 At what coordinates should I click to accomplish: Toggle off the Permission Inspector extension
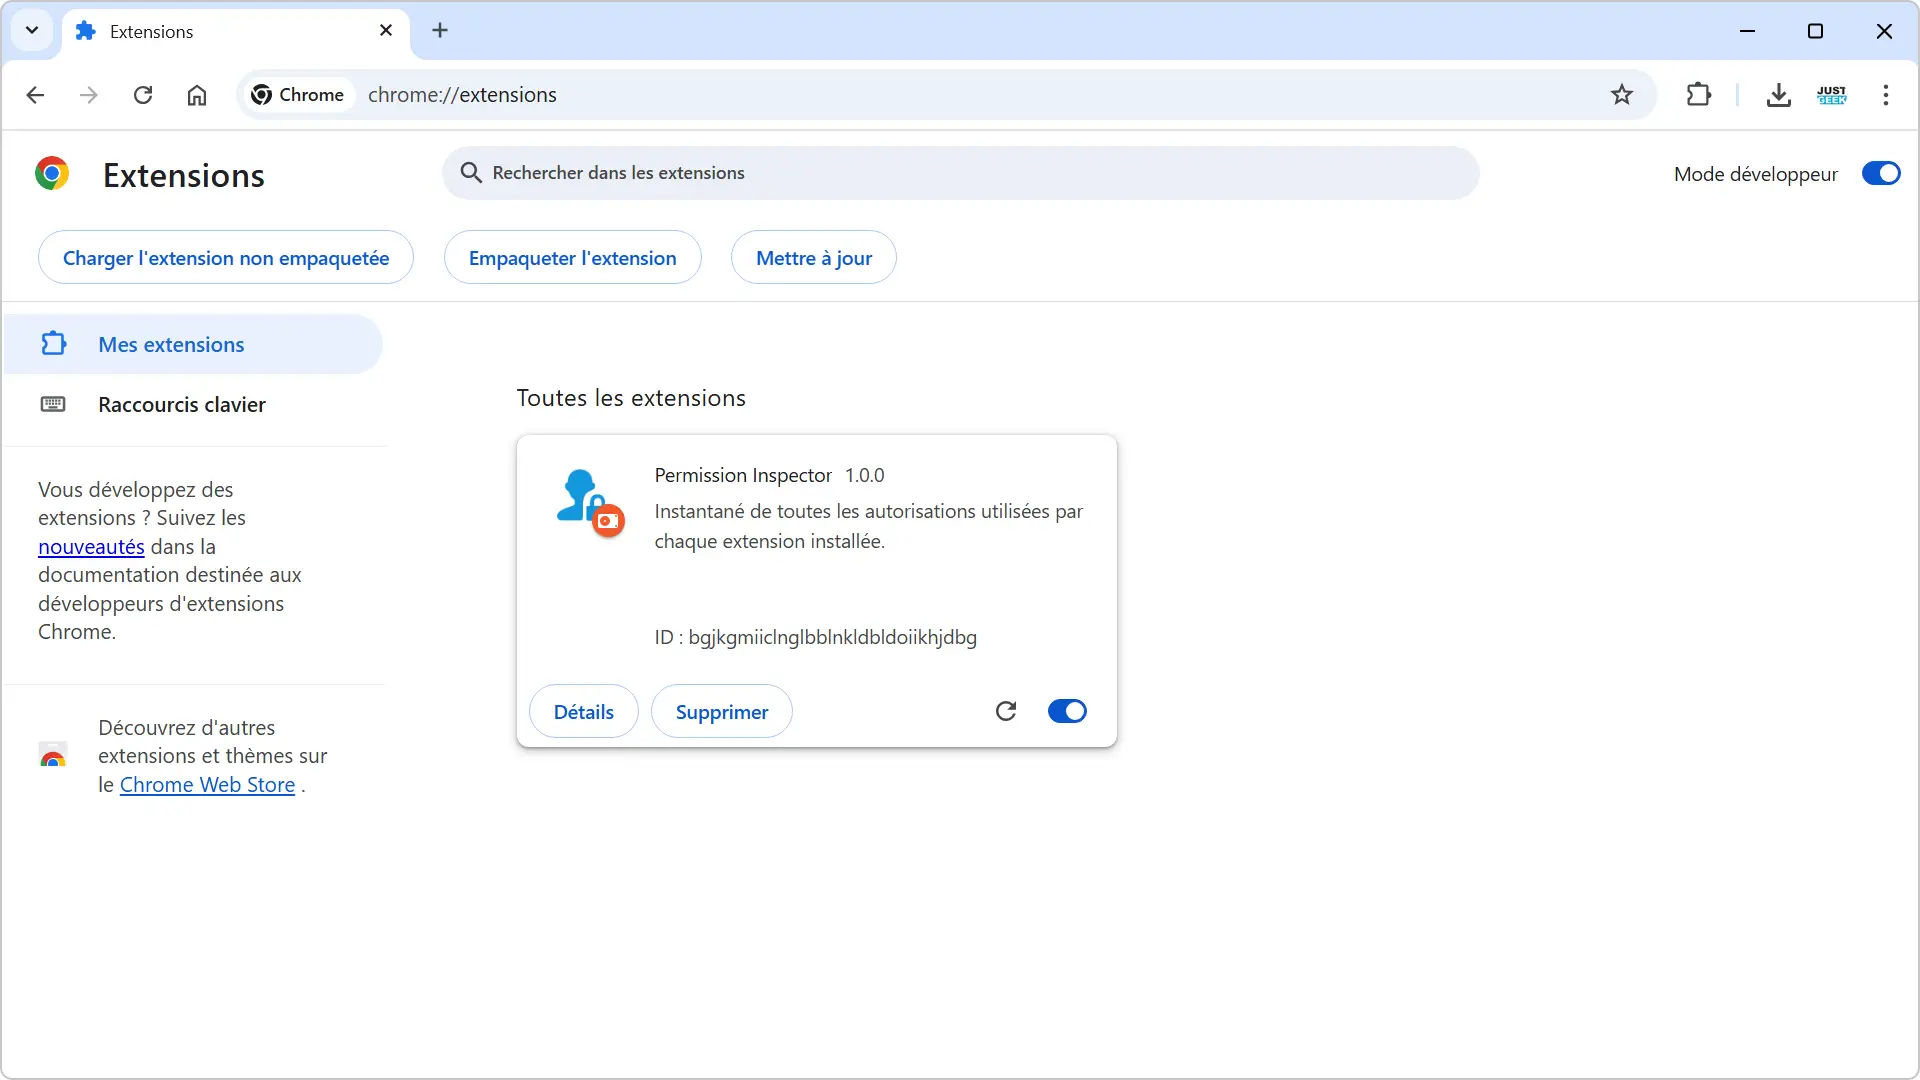click(1067, 711)
